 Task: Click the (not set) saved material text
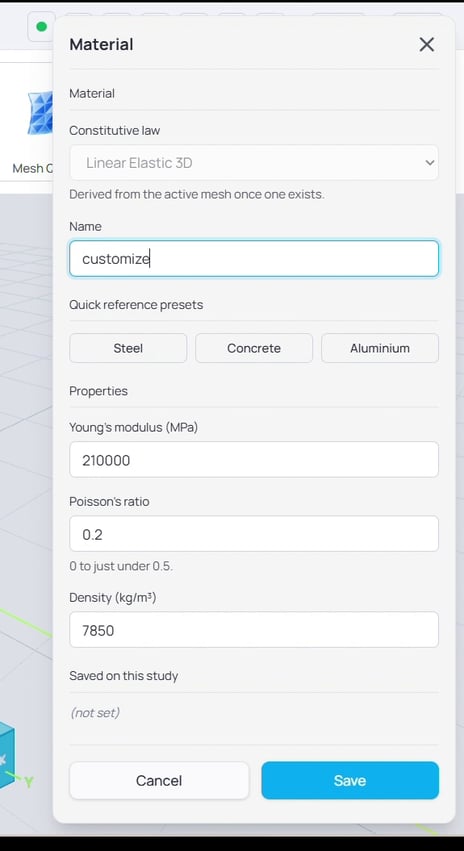click(94, 713)
